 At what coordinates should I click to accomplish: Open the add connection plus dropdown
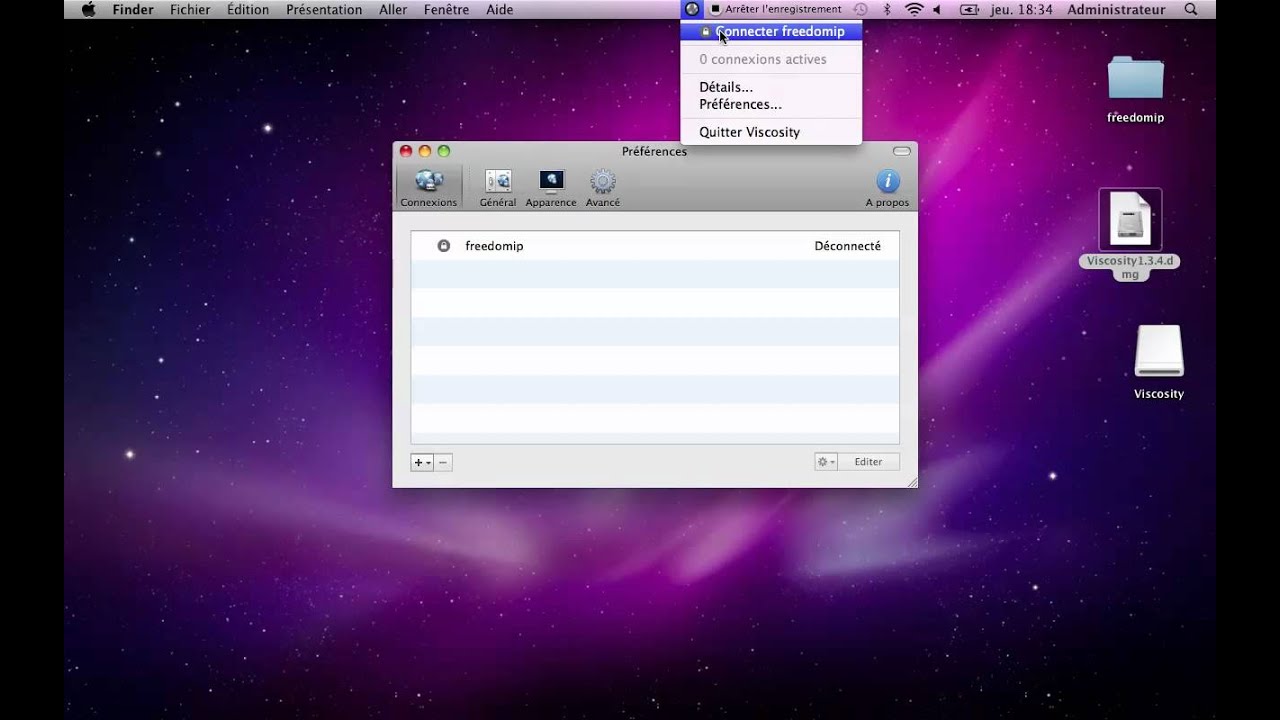click(x=422, y=462)
